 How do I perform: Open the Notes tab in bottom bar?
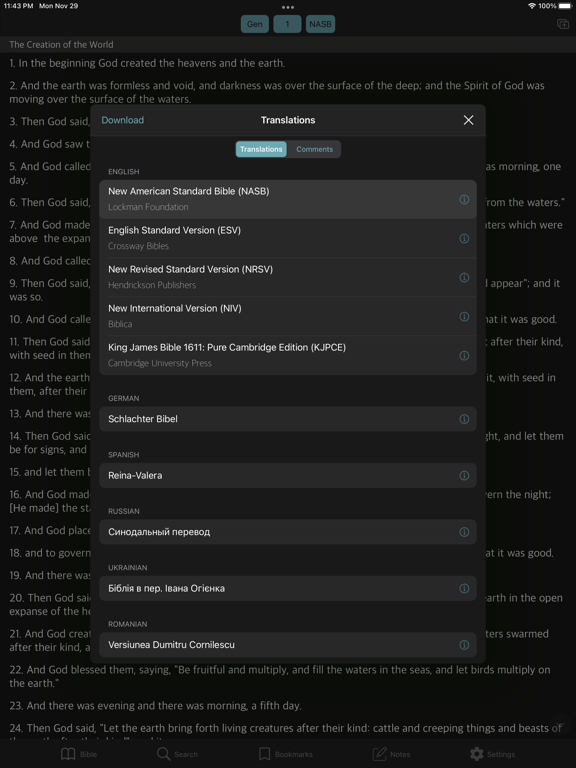click(391, 754)
